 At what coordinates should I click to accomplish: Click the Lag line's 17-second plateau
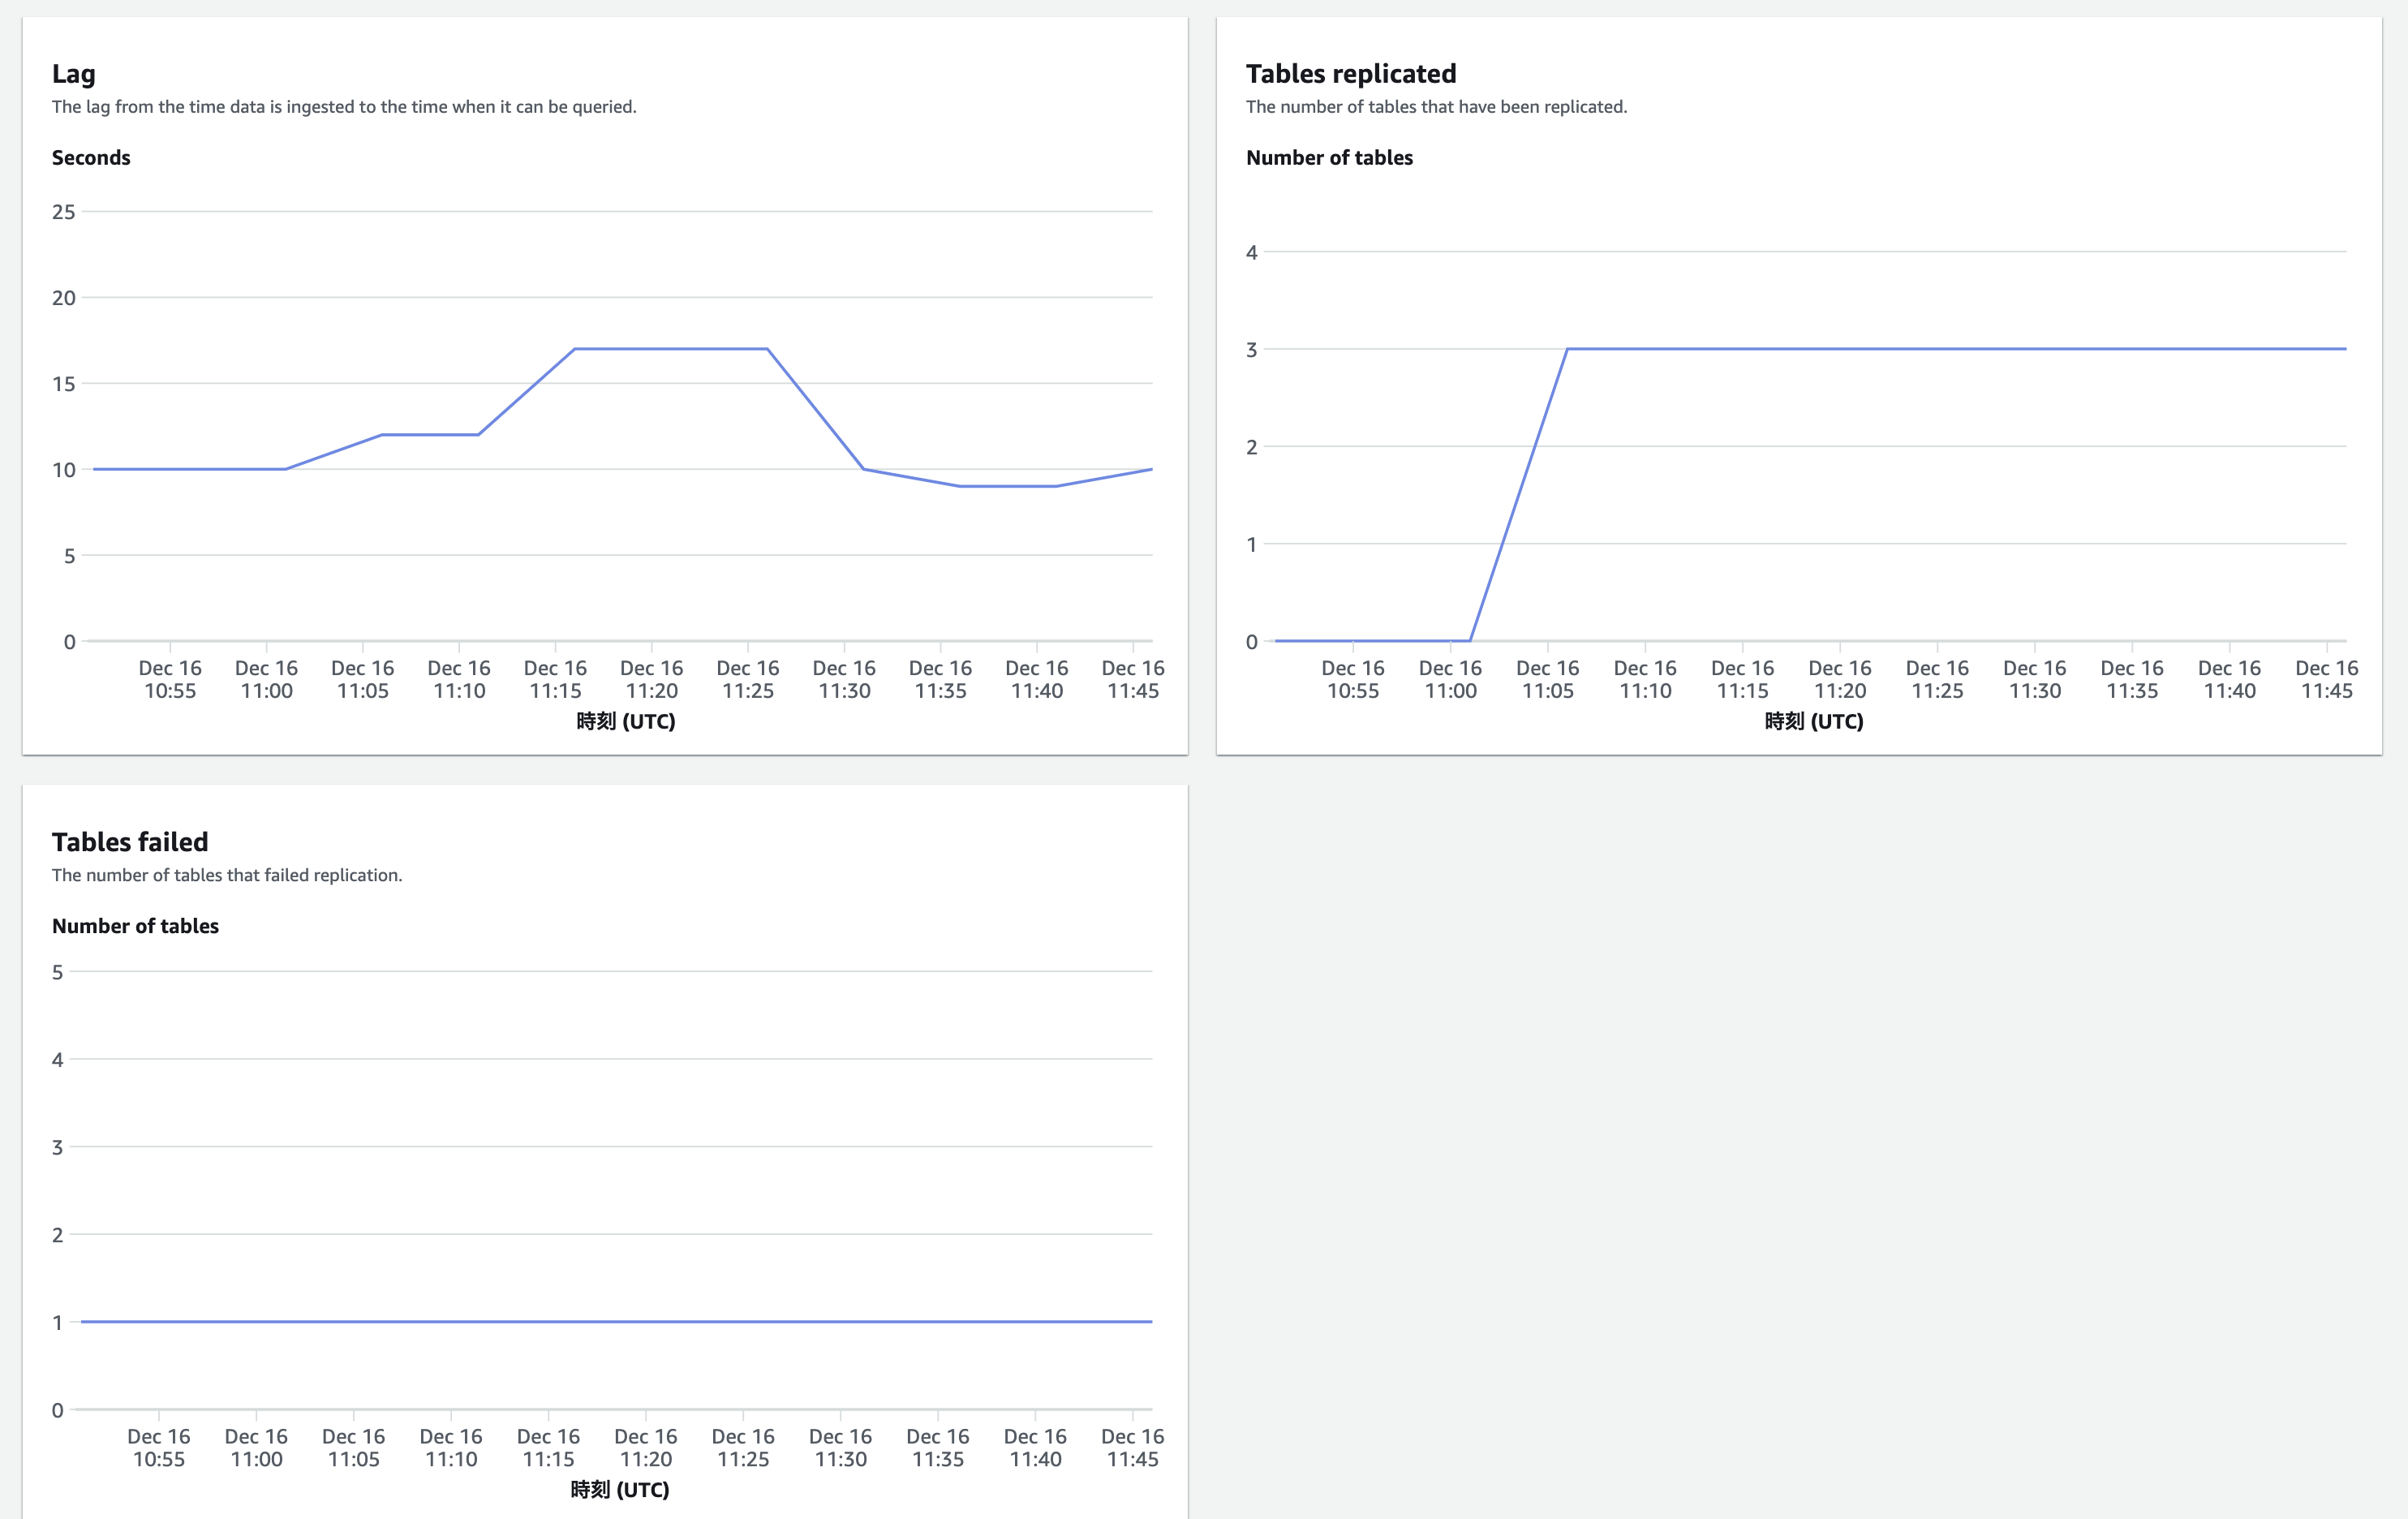point(670,349)
